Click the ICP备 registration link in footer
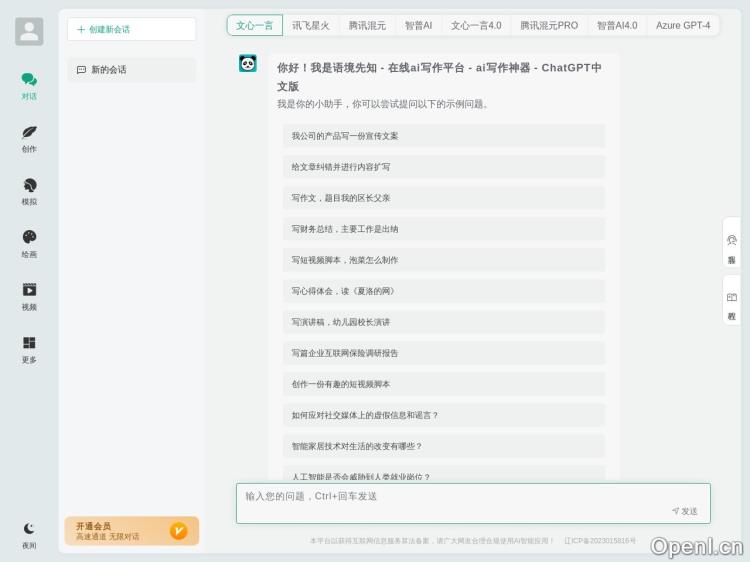 600,540
